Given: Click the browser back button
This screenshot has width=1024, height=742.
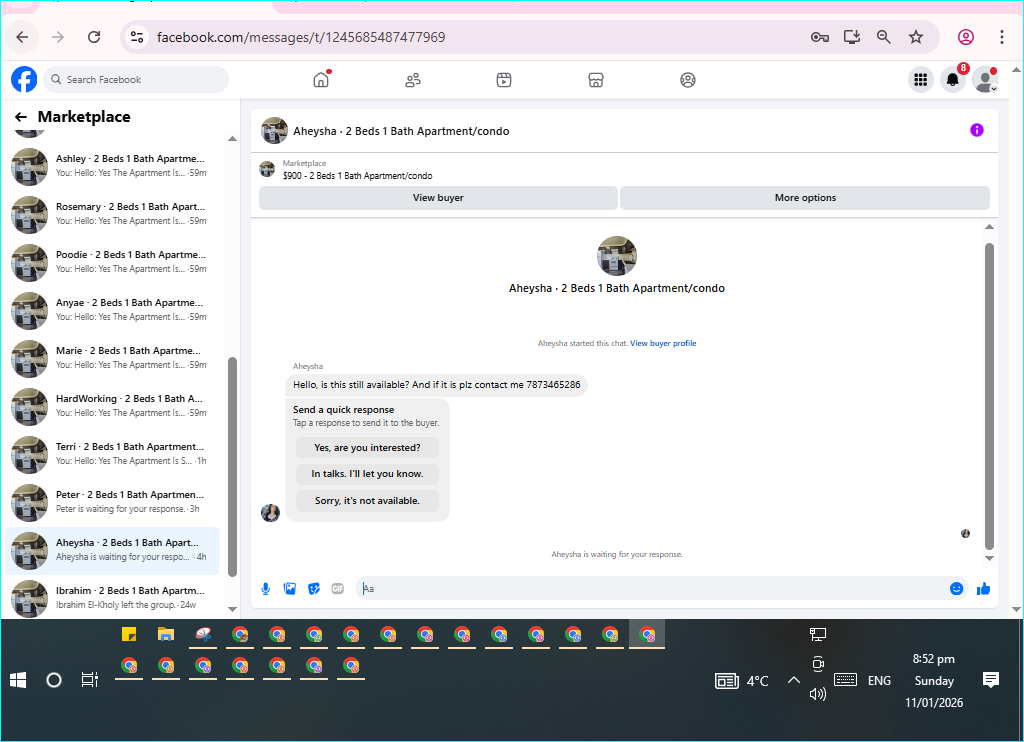Looking at the screenshot, I should 22,37.
